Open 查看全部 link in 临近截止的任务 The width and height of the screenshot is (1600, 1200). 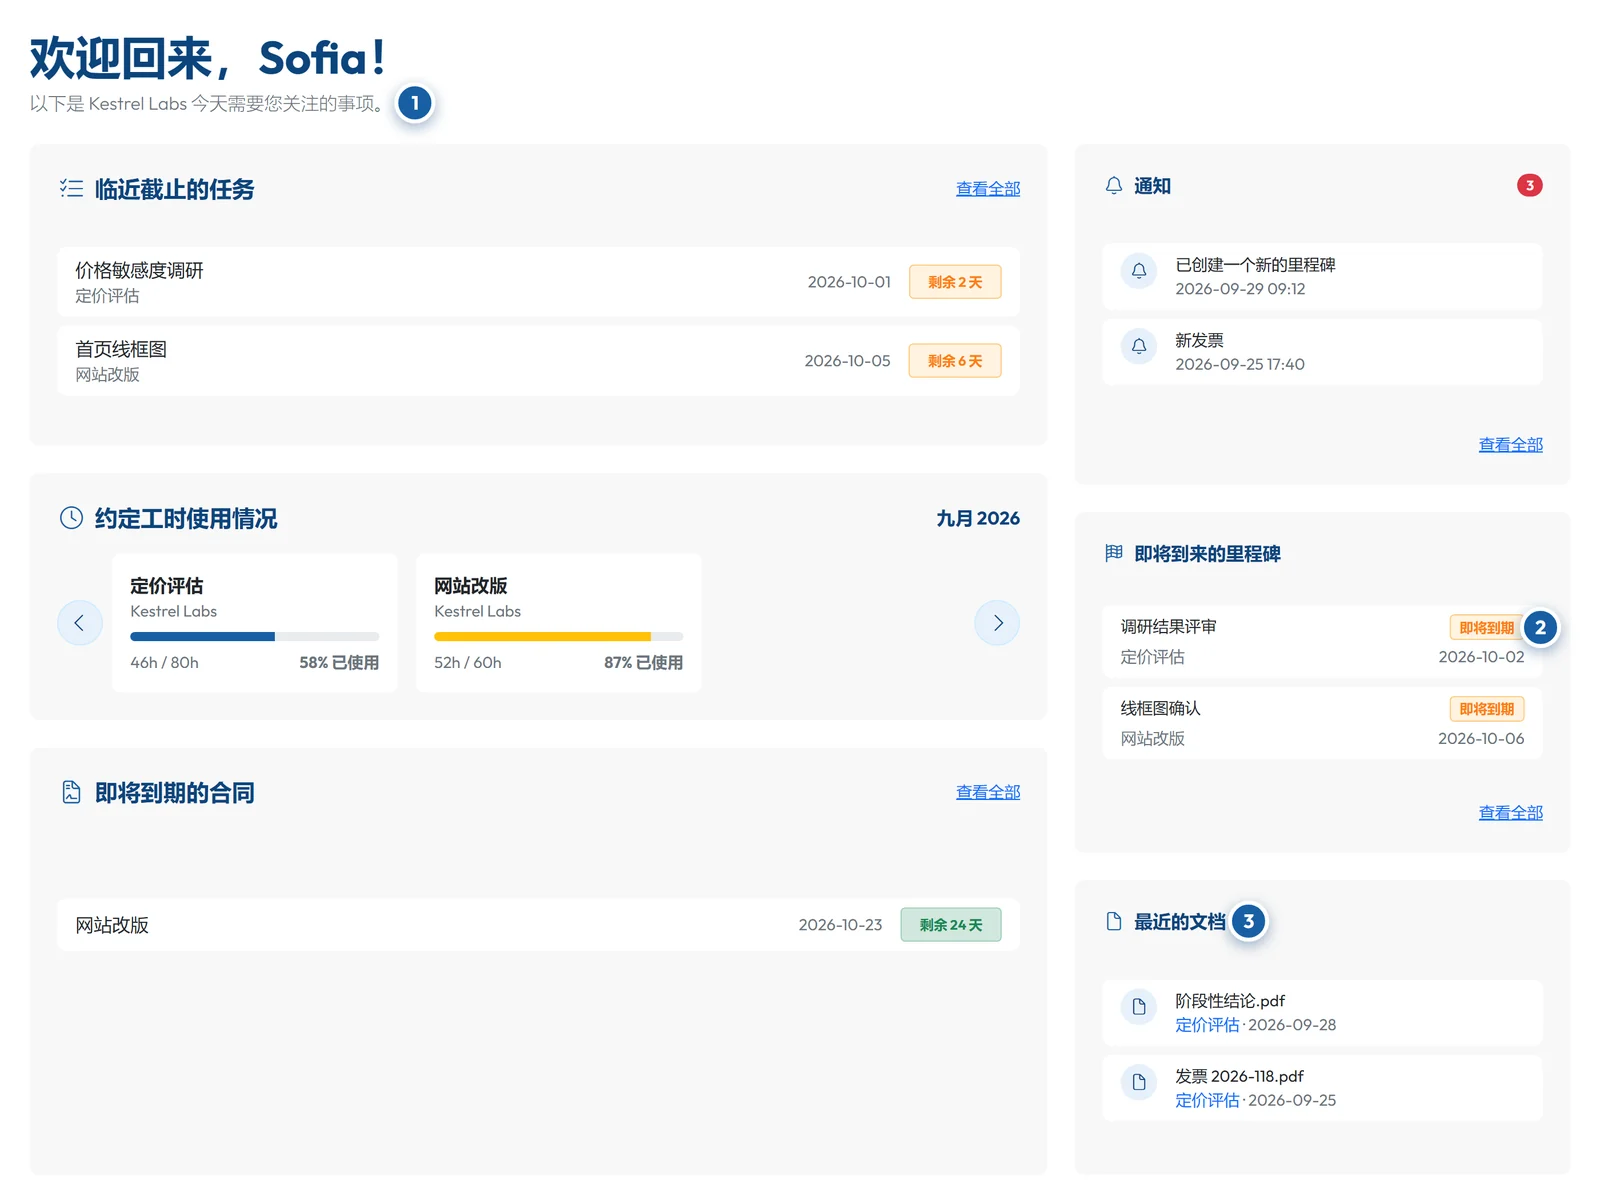(988, 189)
